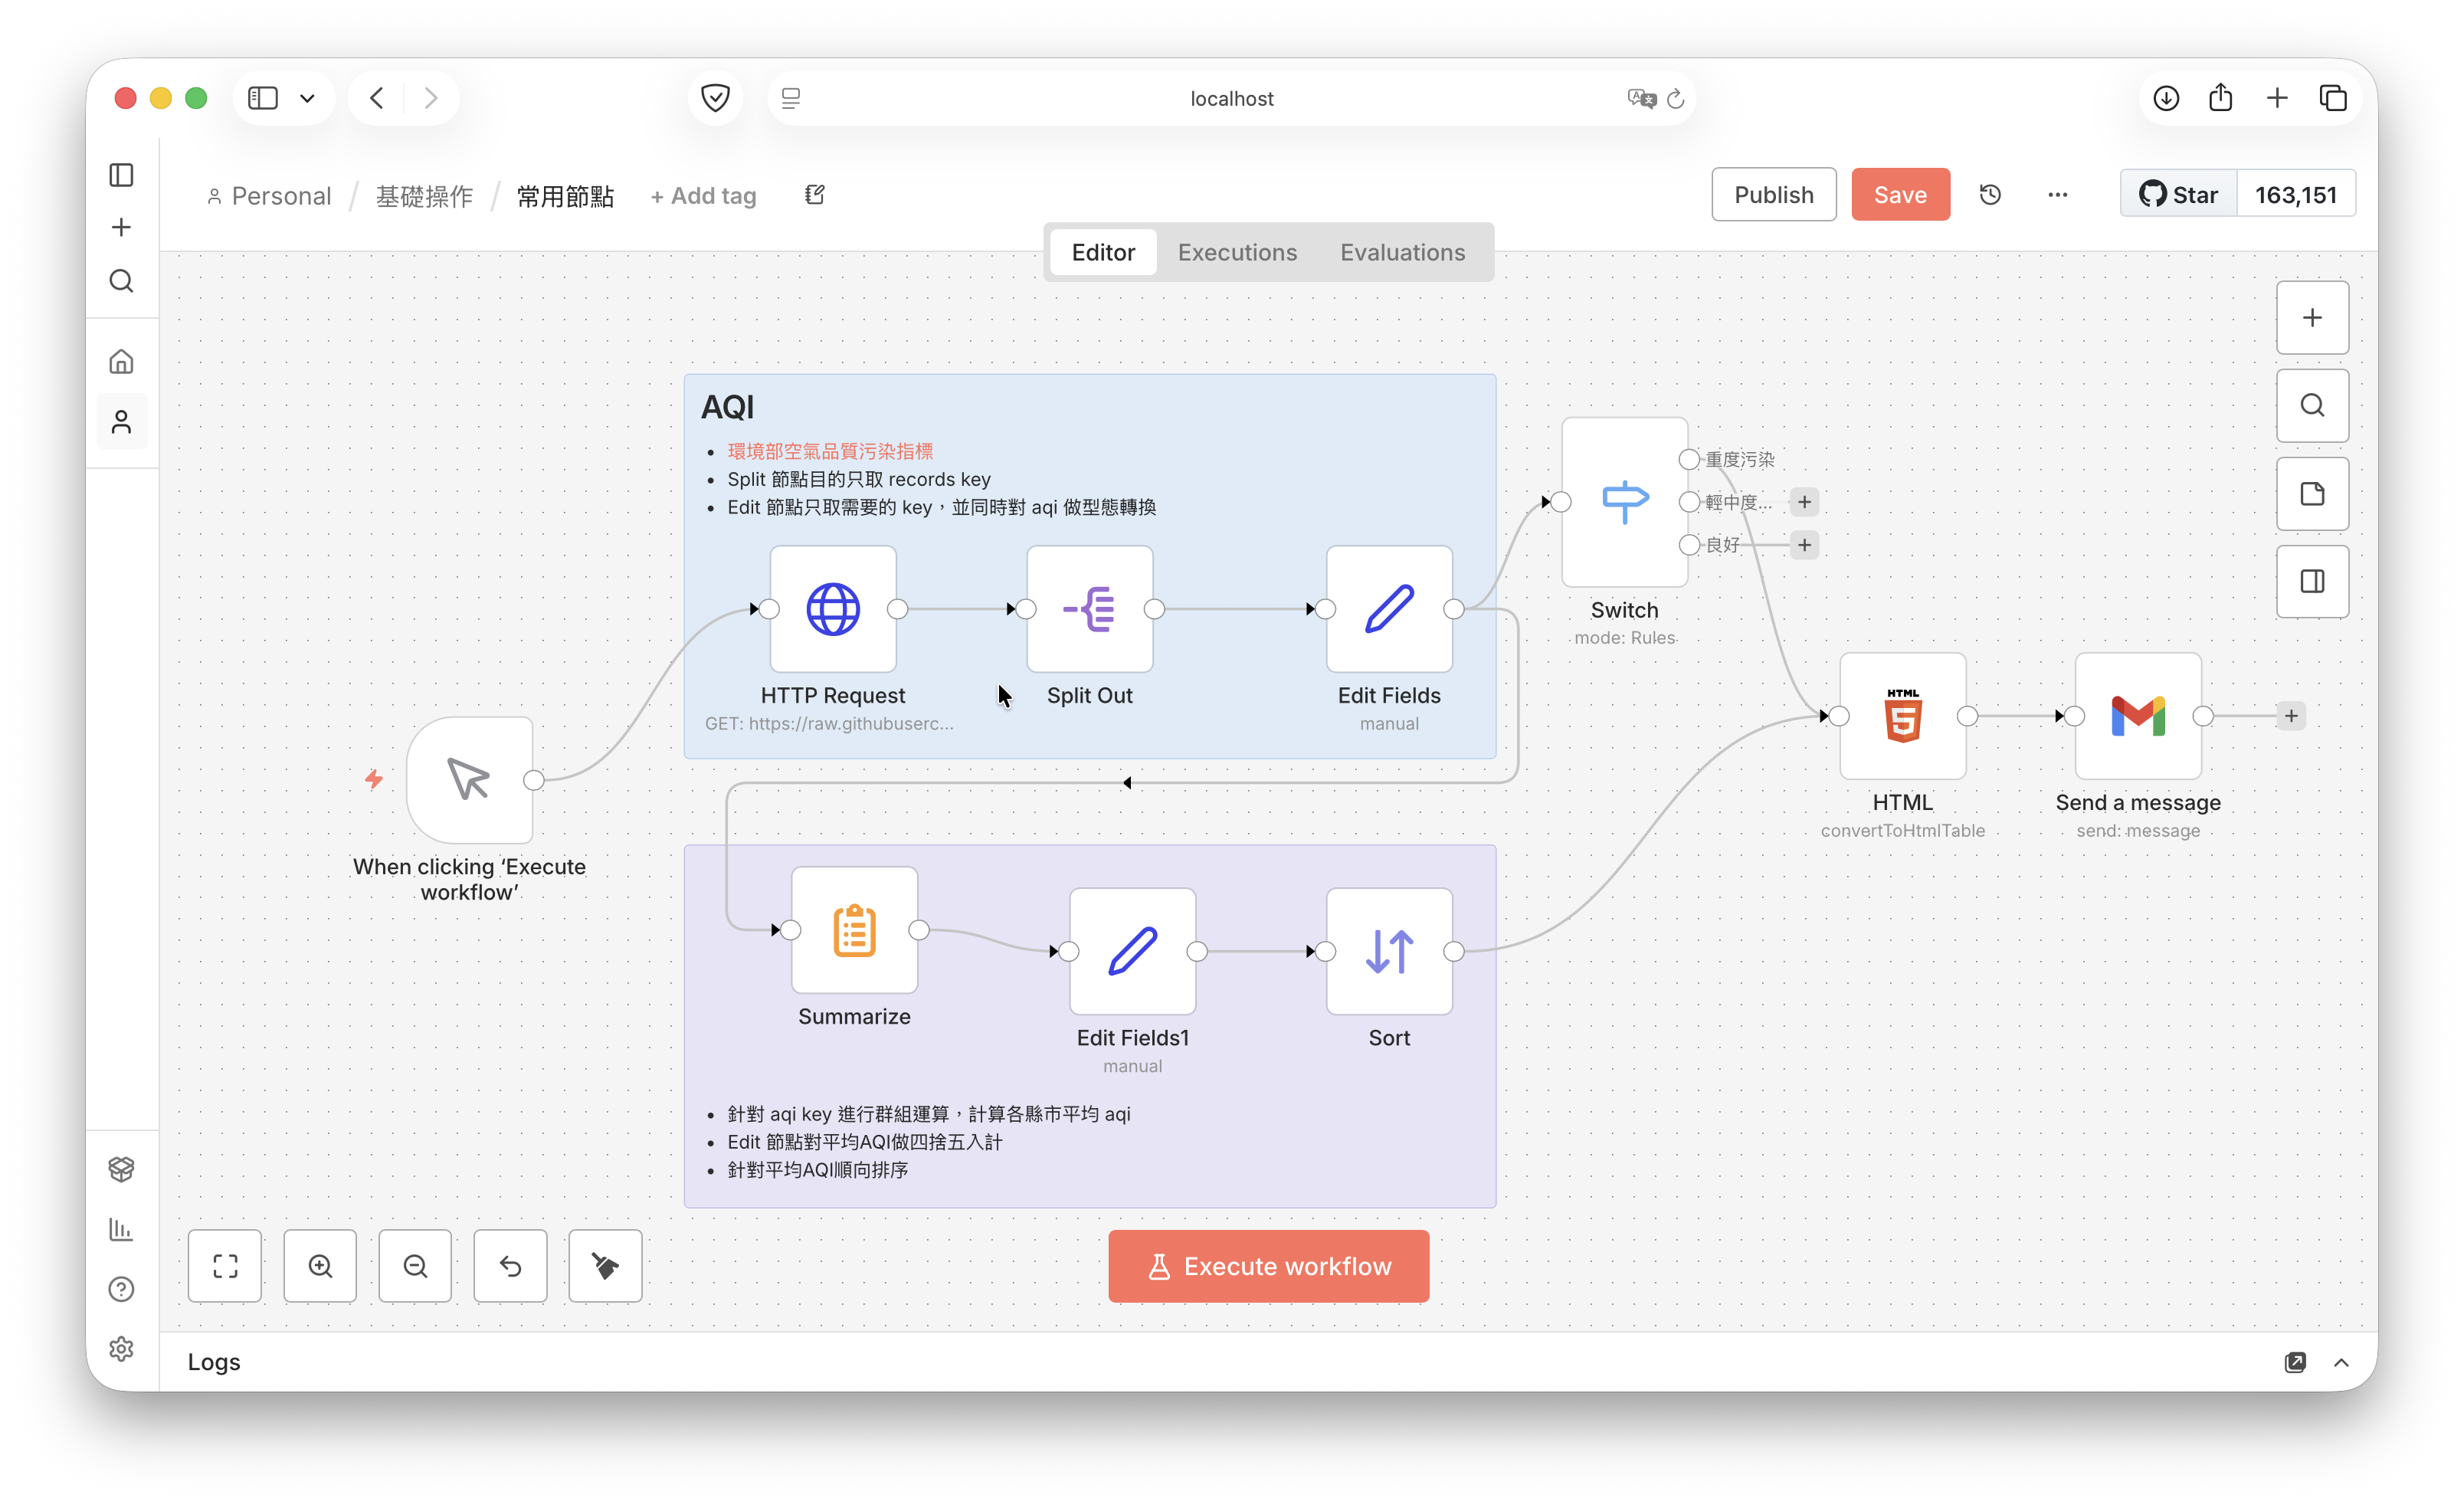The height and width of the screenshot is (1505, 2464).
Task: Click the Switch node icon
Action: [1624, 501]
